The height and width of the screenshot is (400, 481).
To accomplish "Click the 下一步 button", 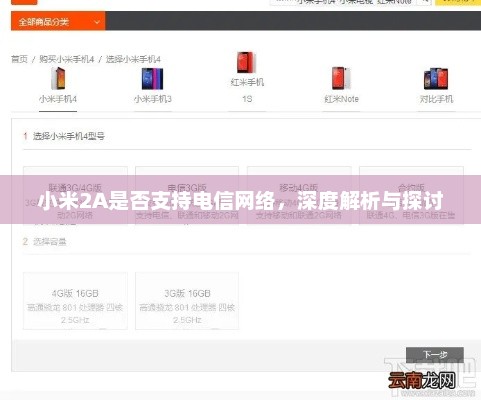I will click(435, 355).
